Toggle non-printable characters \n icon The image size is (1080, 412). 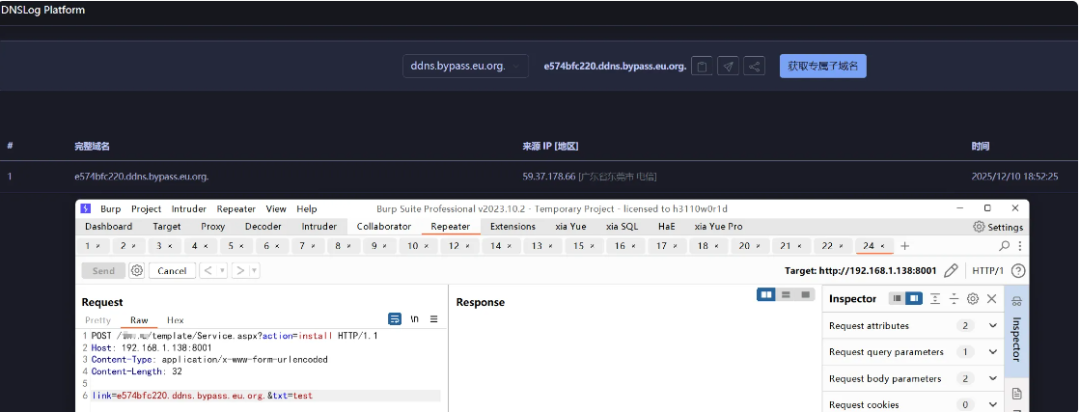415,319
